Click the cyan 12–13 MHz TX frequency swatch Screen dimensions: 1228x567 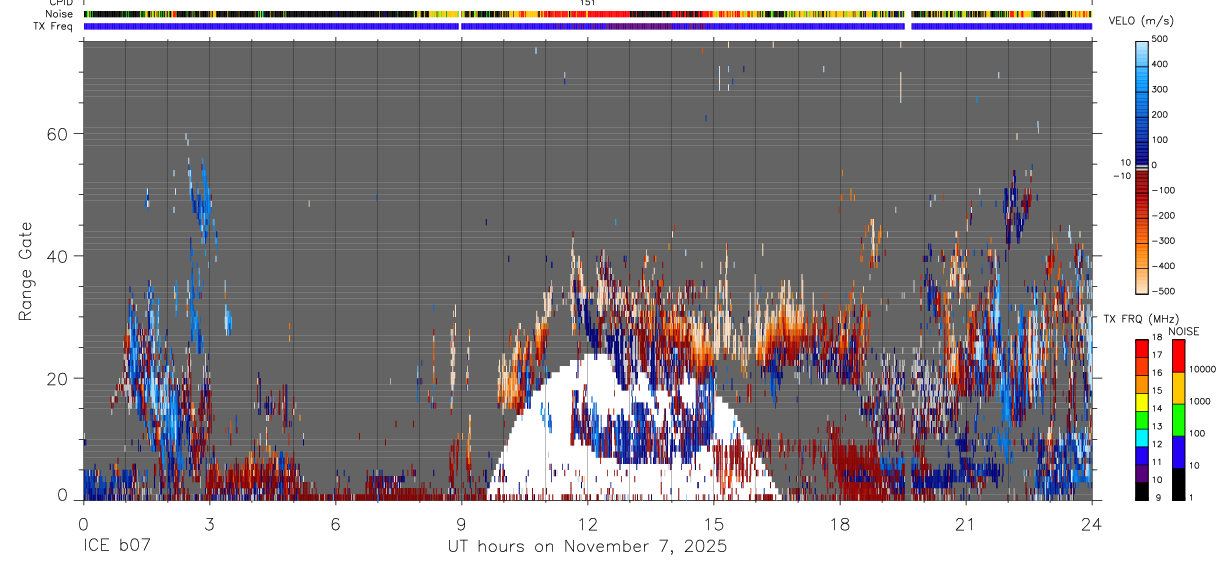(x=1142, y=437)
